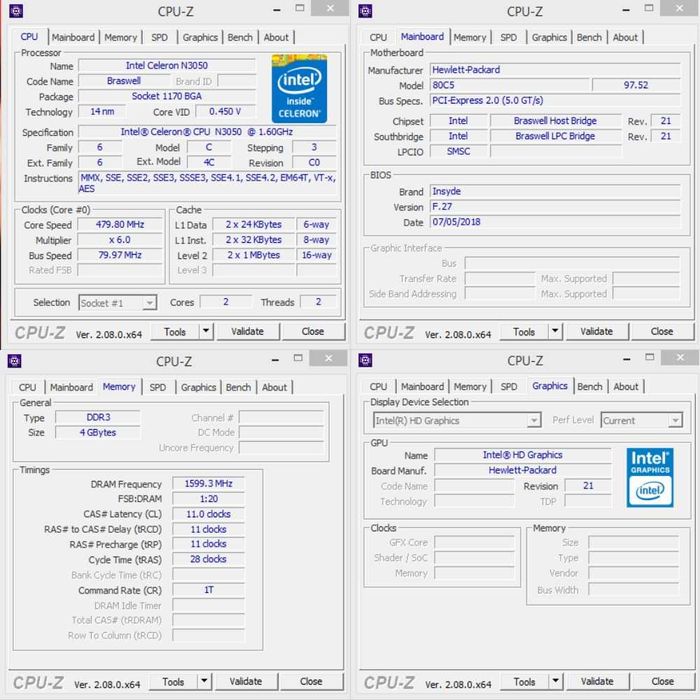Open the Tools arrow dropdown in the Memory window
The image size is (700, 700).
coord(204,682)
